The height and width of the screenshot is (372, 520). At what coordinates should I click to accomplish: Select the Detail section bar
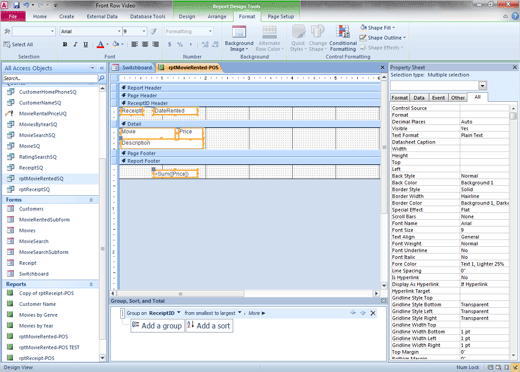pos(250,124)
